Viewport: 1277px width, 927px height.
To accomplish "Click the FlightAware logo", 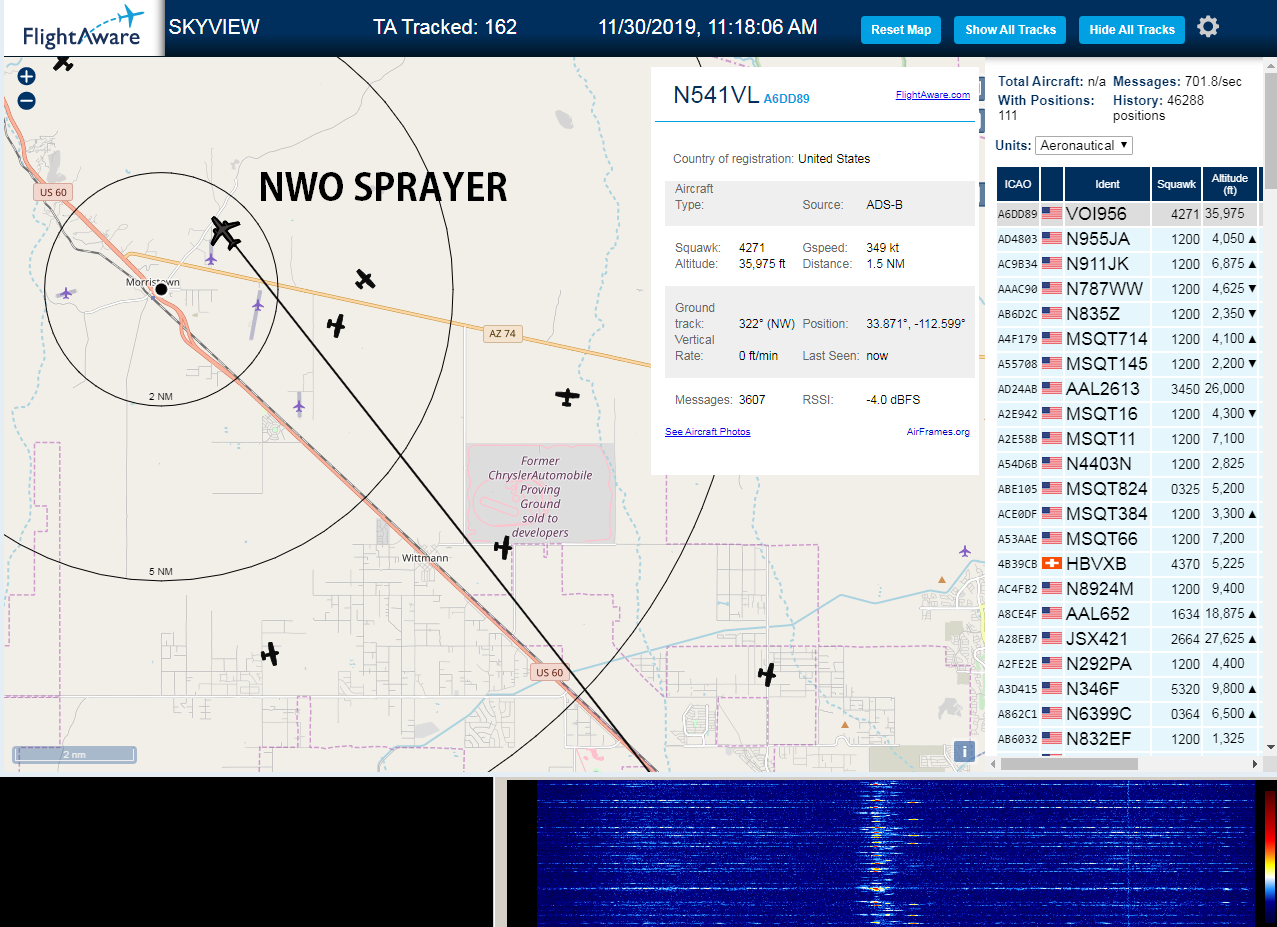I will coord(83,28).
